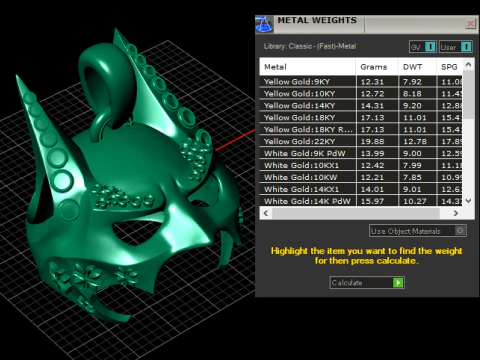Select the Yellow Gold:14KY row
Screen dimensions: 480x360
(x=361, y=106)
